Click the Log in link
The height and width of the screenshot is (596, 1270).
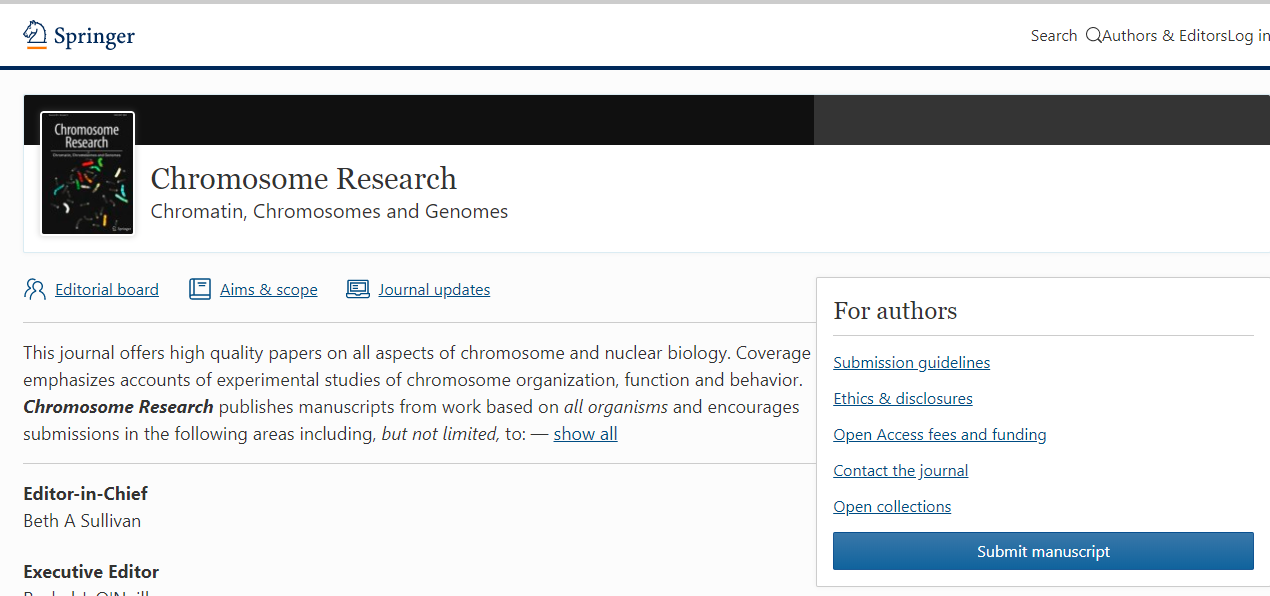(1249, 36)
